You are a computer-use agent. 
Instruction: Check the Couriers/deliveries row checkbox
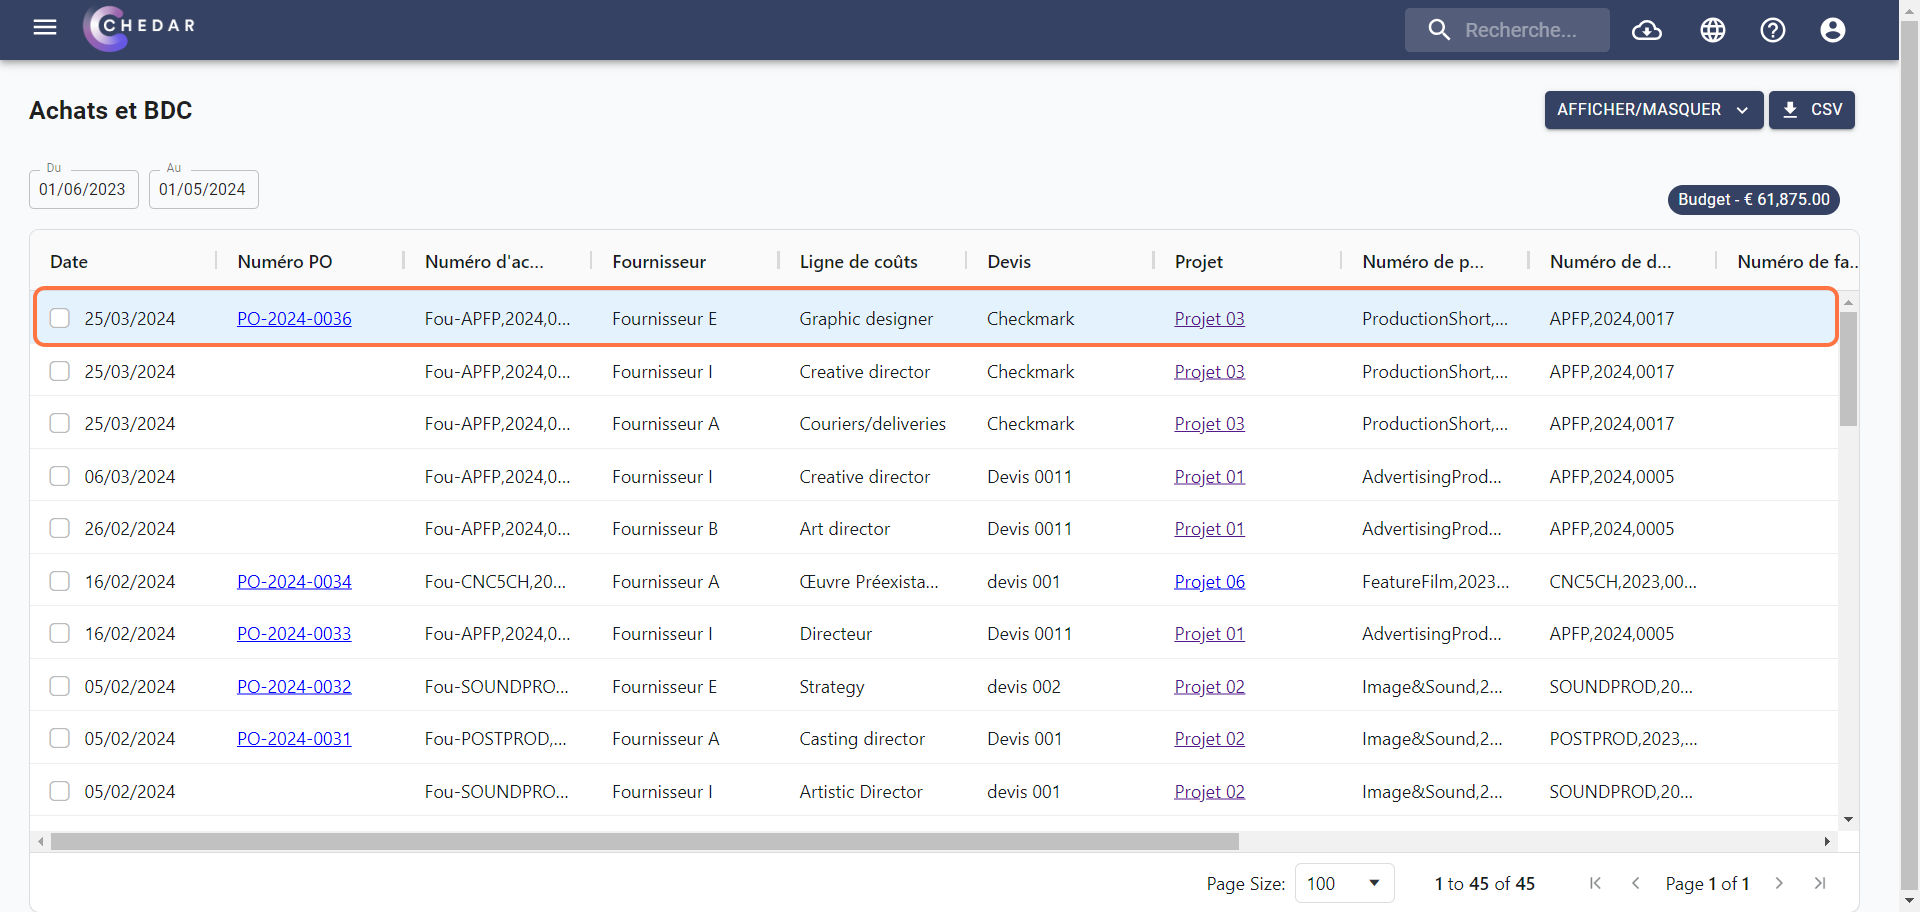click(x=60, y=423)
